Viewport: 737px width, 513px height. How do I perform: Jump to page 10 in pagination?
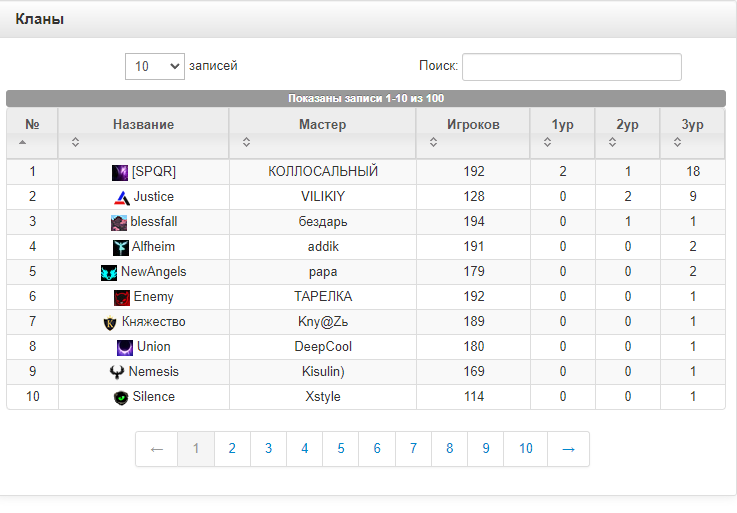[526, 449]
